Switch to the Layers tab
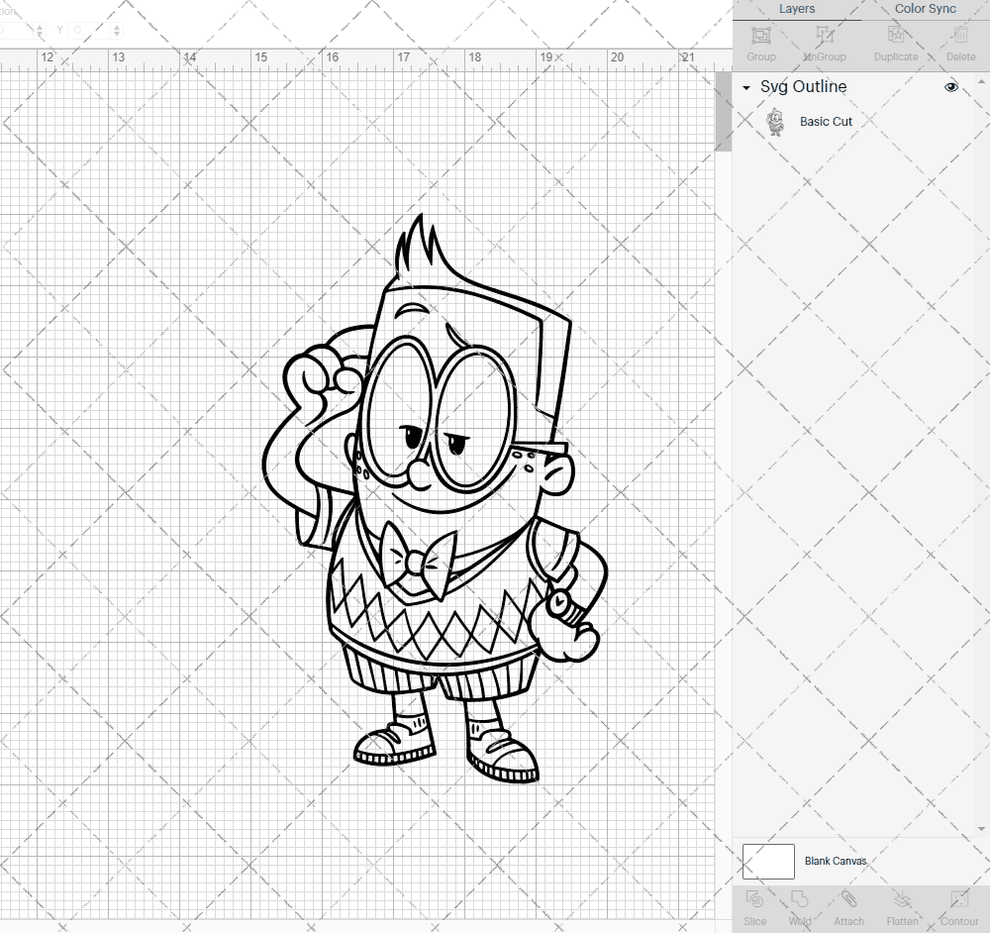 coord(797,9)
